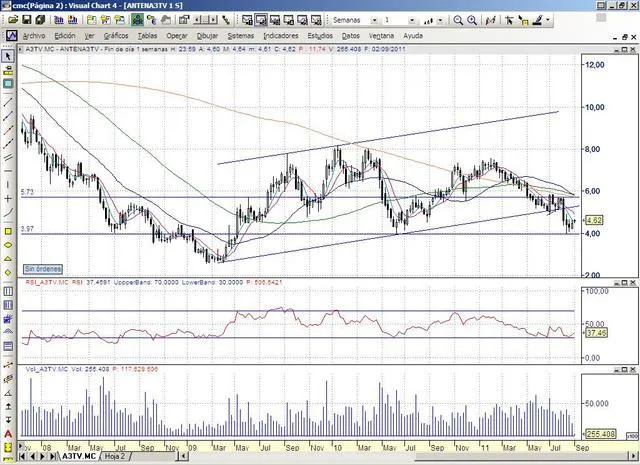Open the Semanas timeframe dropdown

pos(373,19)
